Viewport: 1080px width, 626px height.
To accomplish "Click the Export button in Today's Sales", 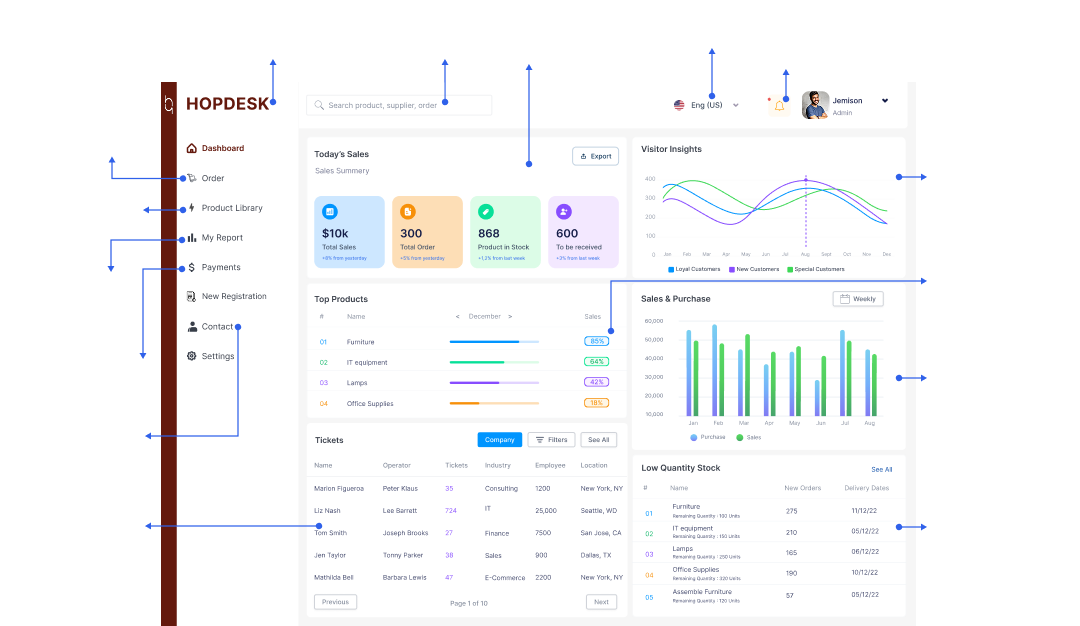I will point(595,156).
